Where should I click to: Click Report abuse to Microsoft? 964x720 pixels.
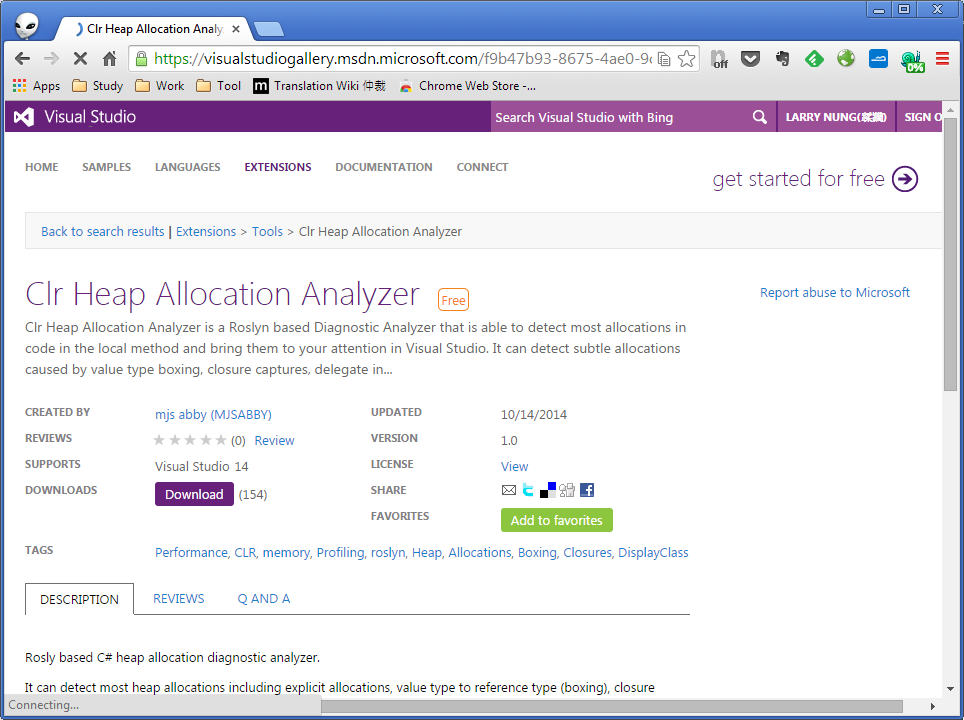click(834, 292)
